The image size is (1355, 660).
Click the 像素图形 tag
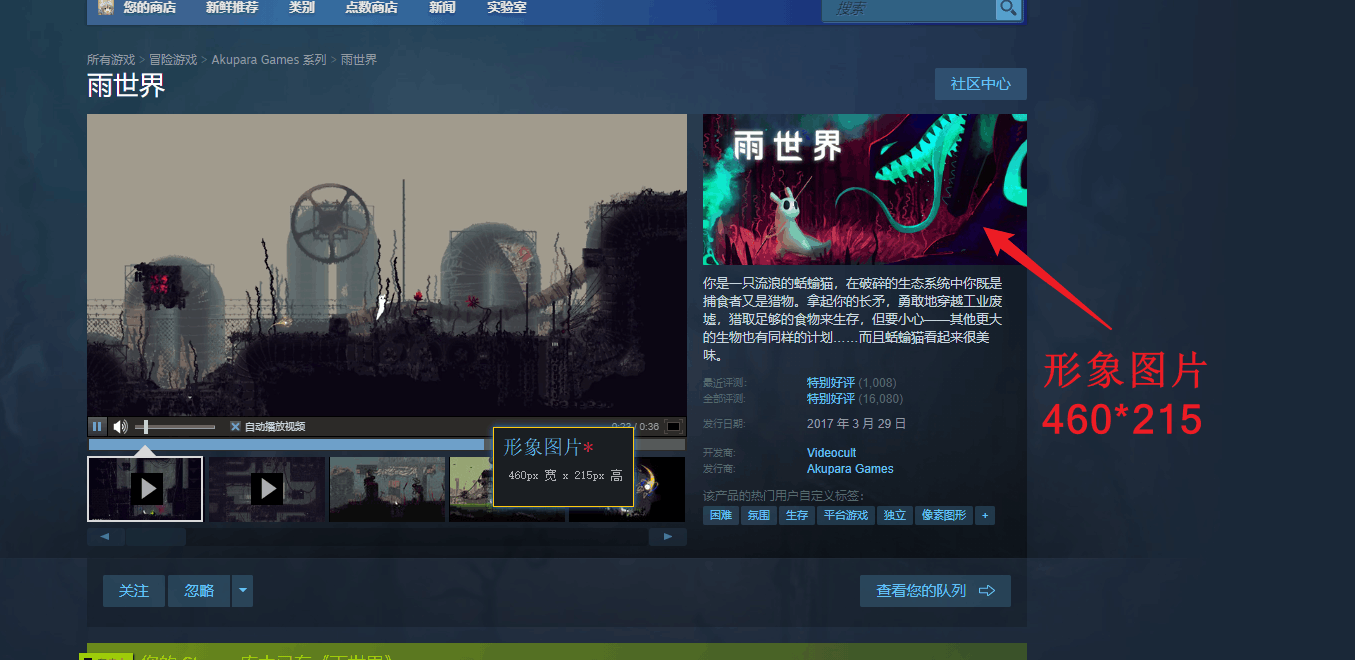coord(943,515)
